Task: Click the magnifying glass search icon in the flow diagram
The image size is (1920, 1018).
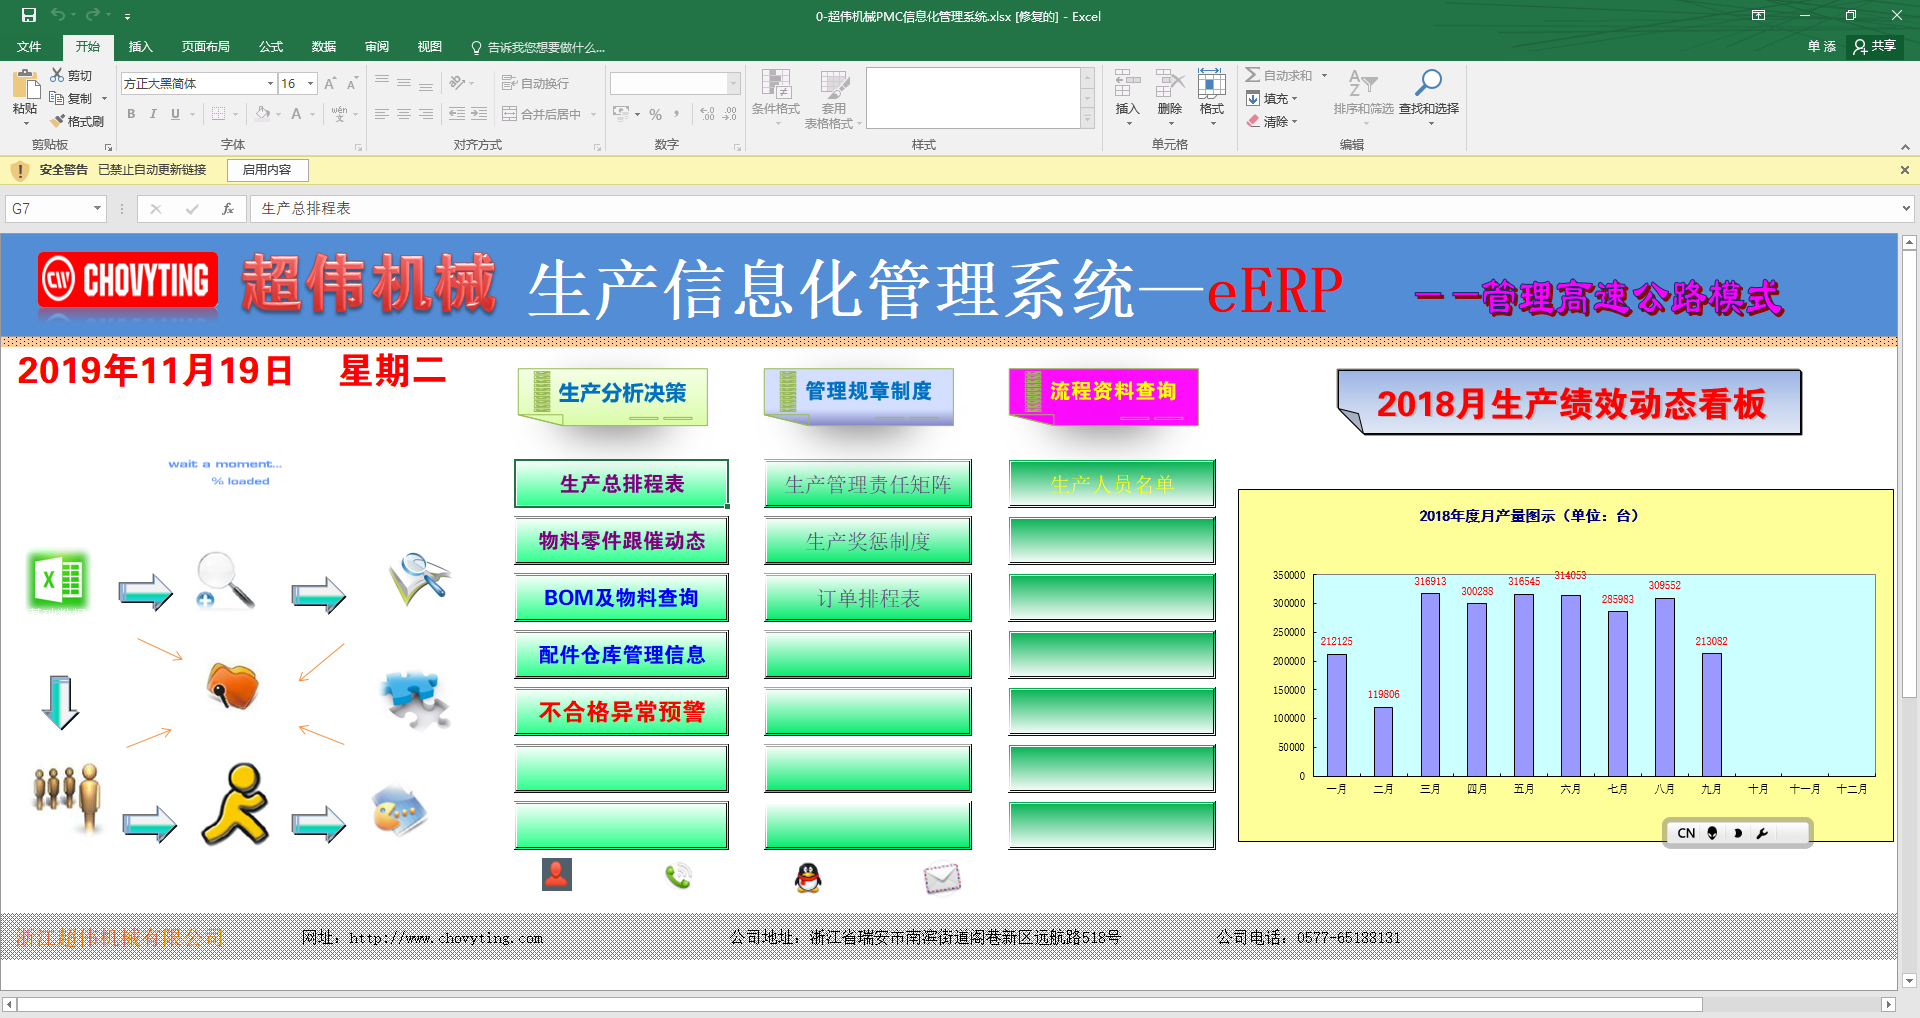Action: coord(225,580)
